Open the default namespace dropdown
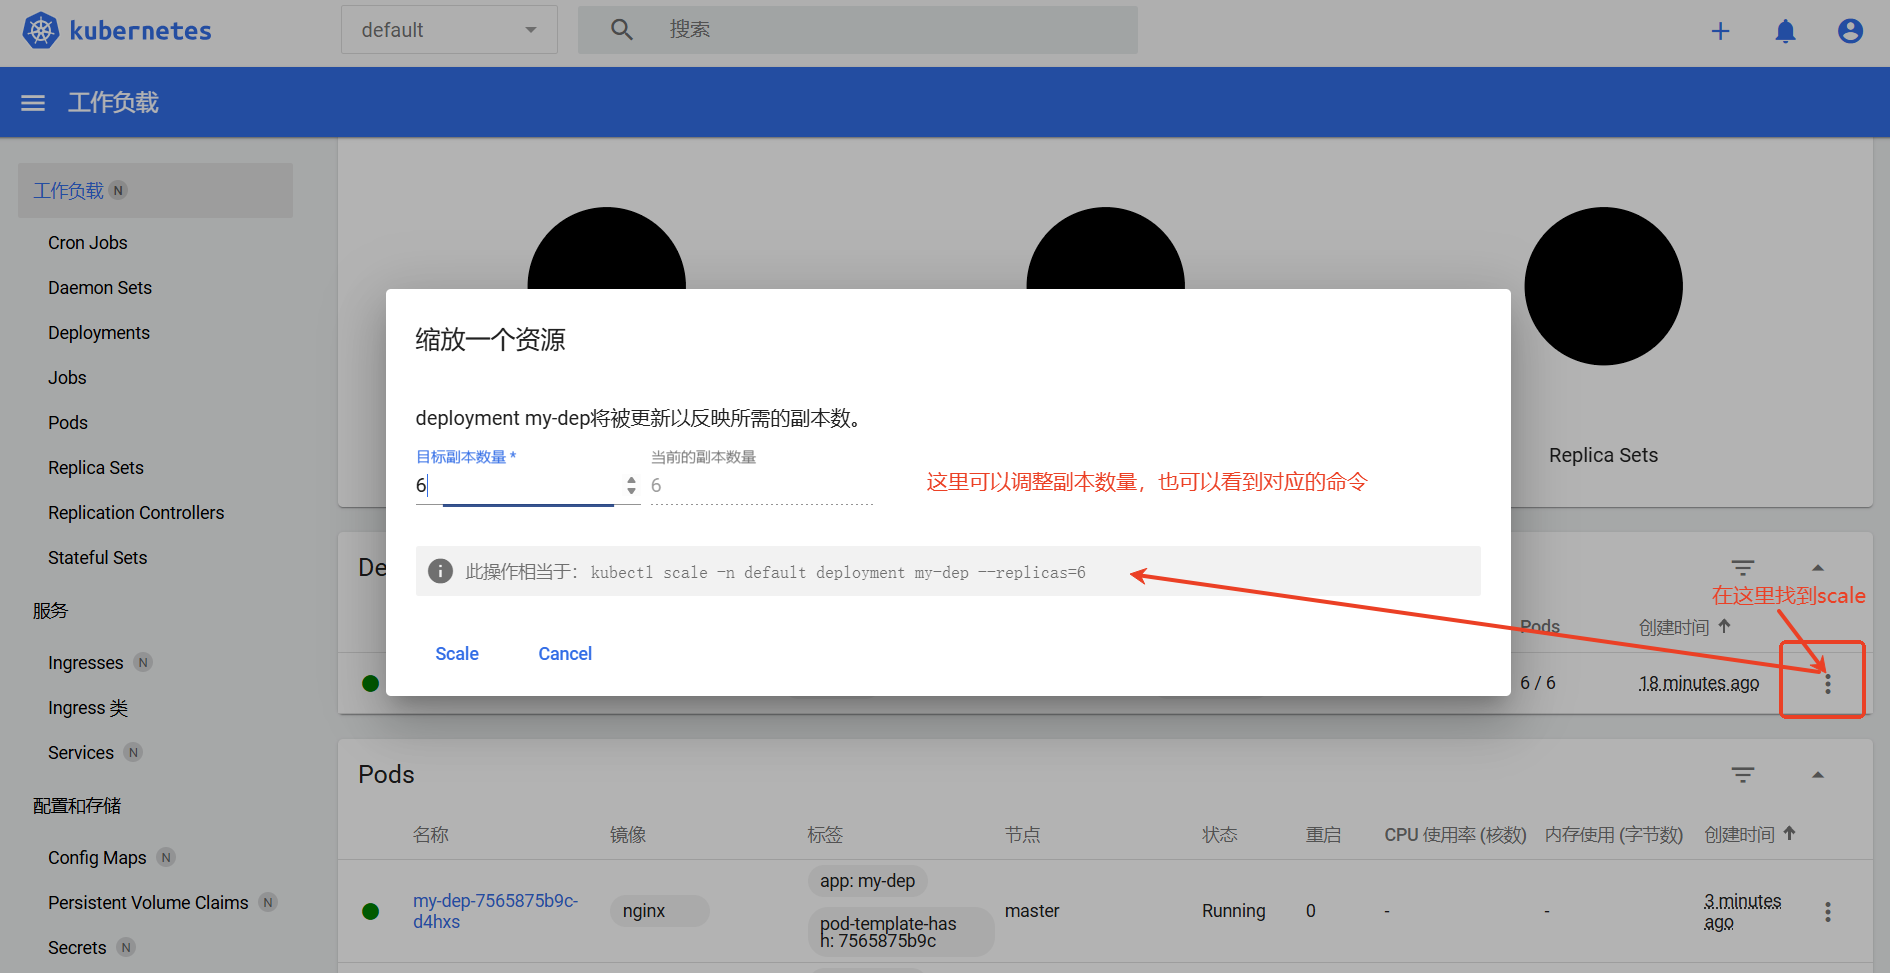Viewport: 1890px width, 973px height. (449, 30)
